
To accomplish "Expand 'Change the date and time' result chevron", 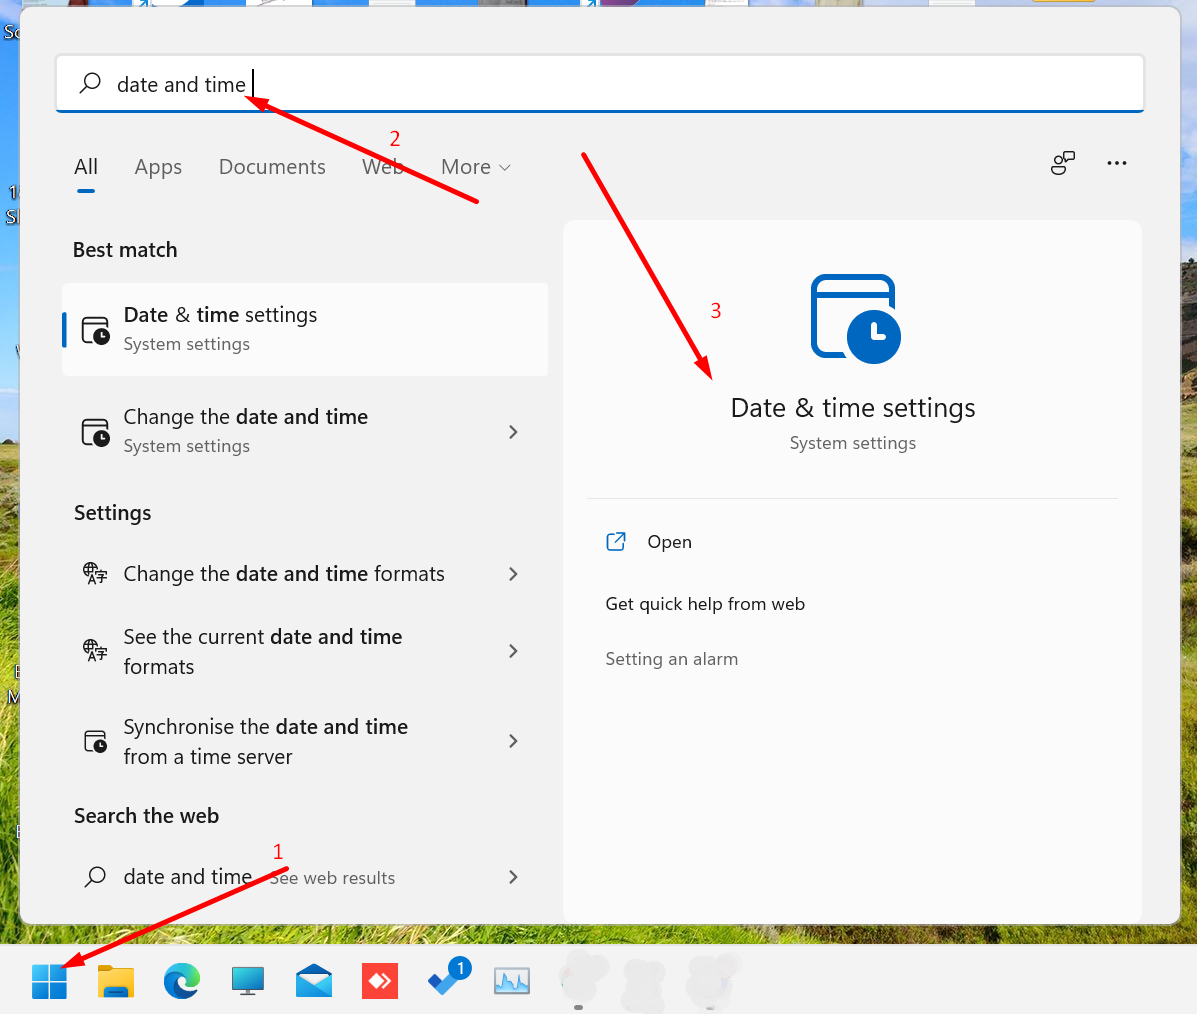I will coord(513,432).
